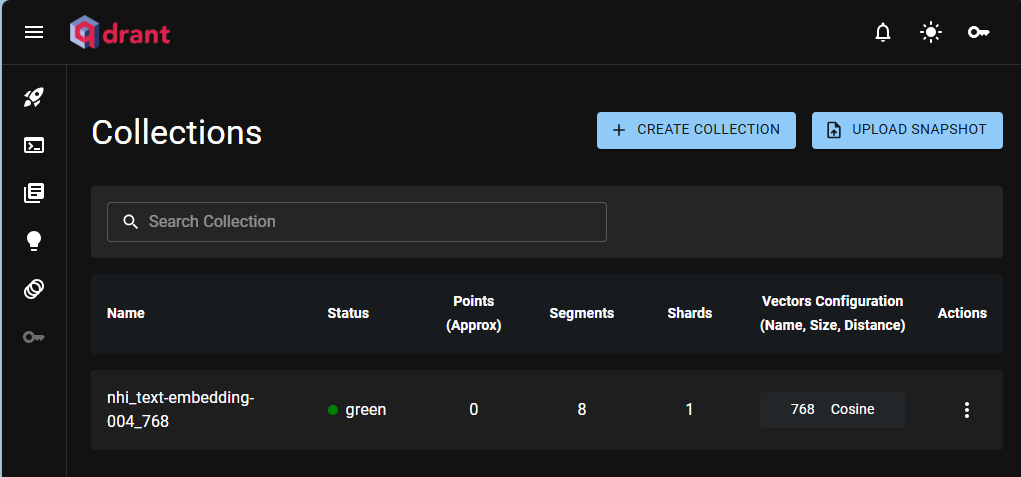Click Upload Snapshot button
This screenshot has height=477, width=1021.
pos(907,130)
